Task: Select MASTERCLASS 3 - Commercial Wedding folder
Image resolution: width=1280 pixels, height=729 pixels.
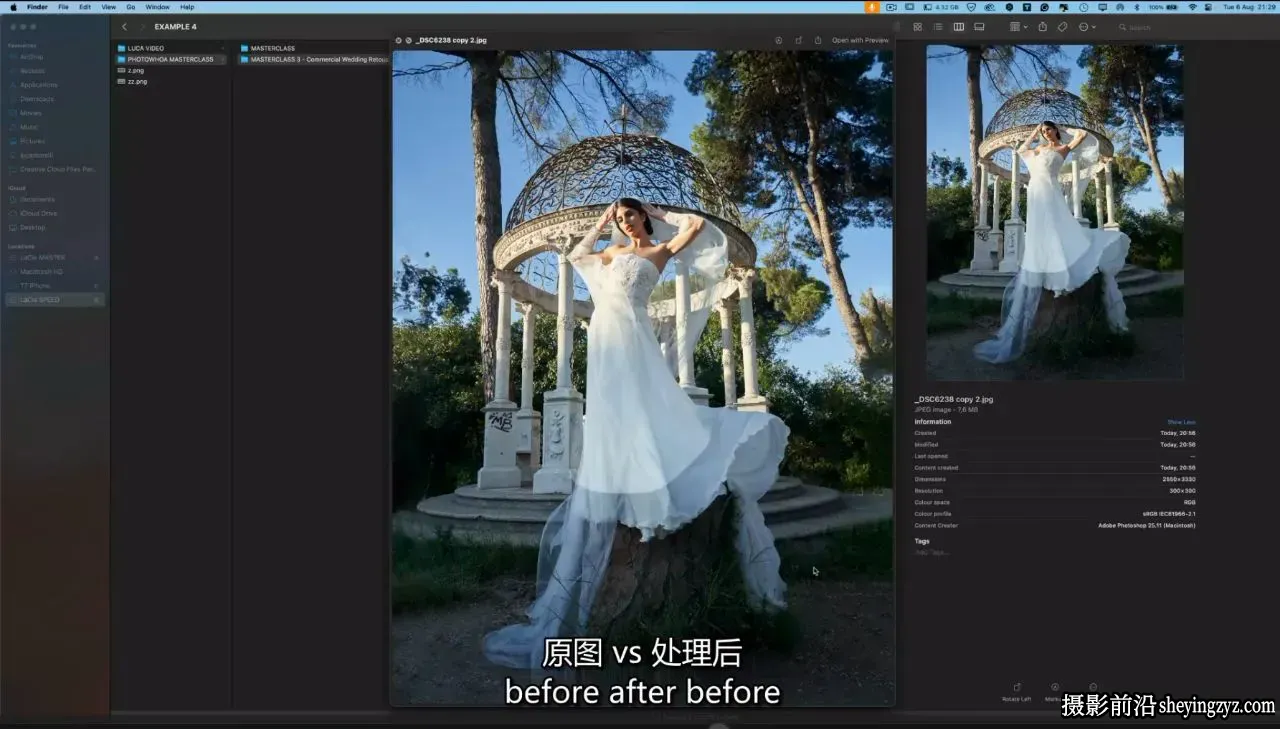Action: [x=313, y=59]
